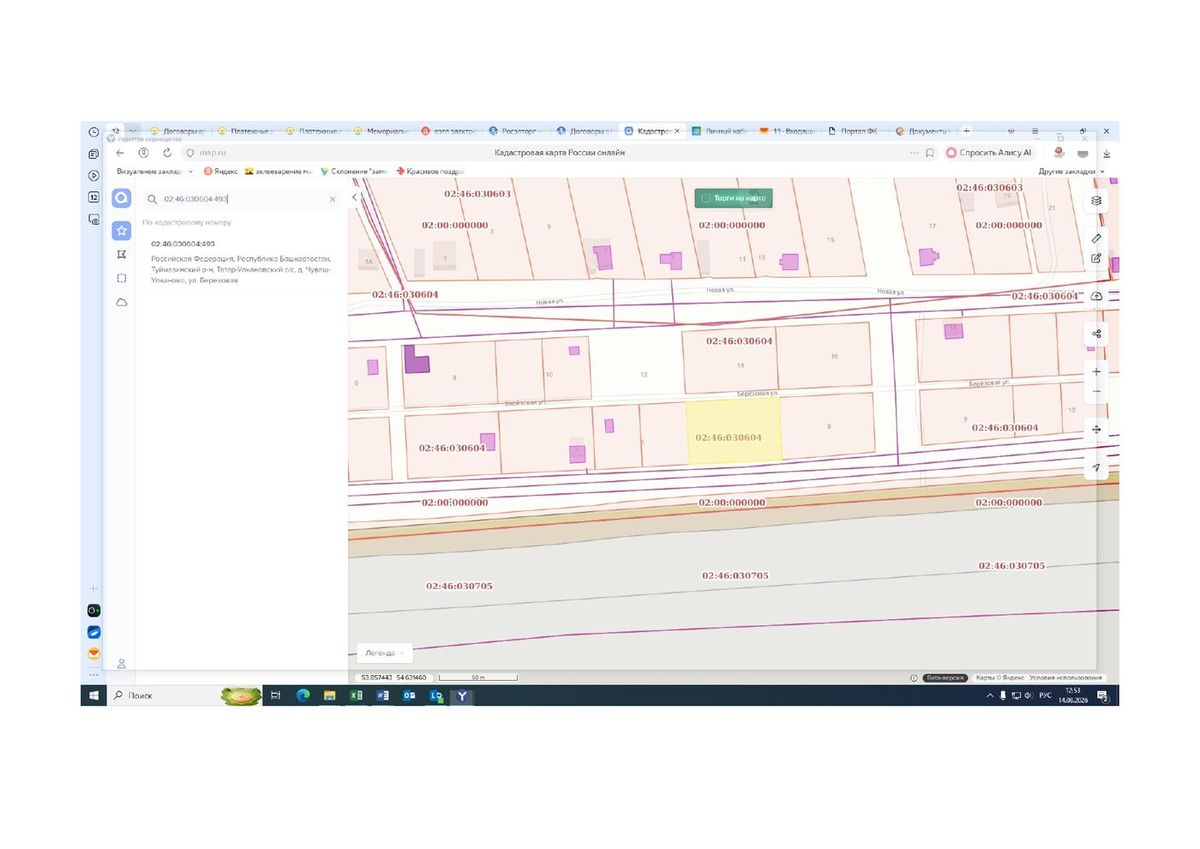The width and height of the screenshot is (1200, 849).
Task: Open Excel from the taskbar
Action: coord(356,695)
